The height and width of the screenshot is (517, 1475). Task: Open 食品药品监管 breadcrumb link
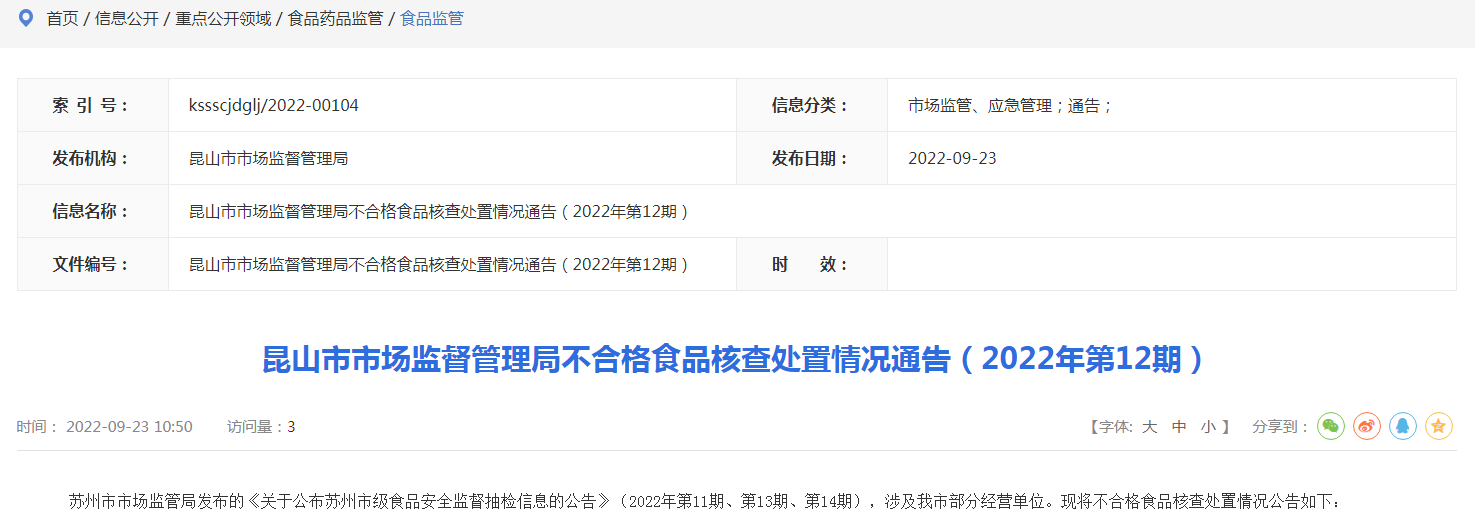pyautogui.click(x=335, y=19)
